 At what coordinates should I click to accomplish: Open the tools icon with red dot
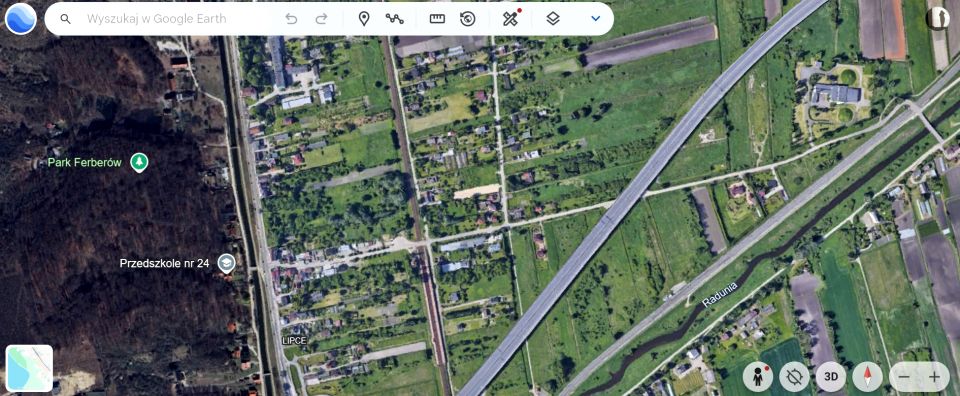[511, 18]
